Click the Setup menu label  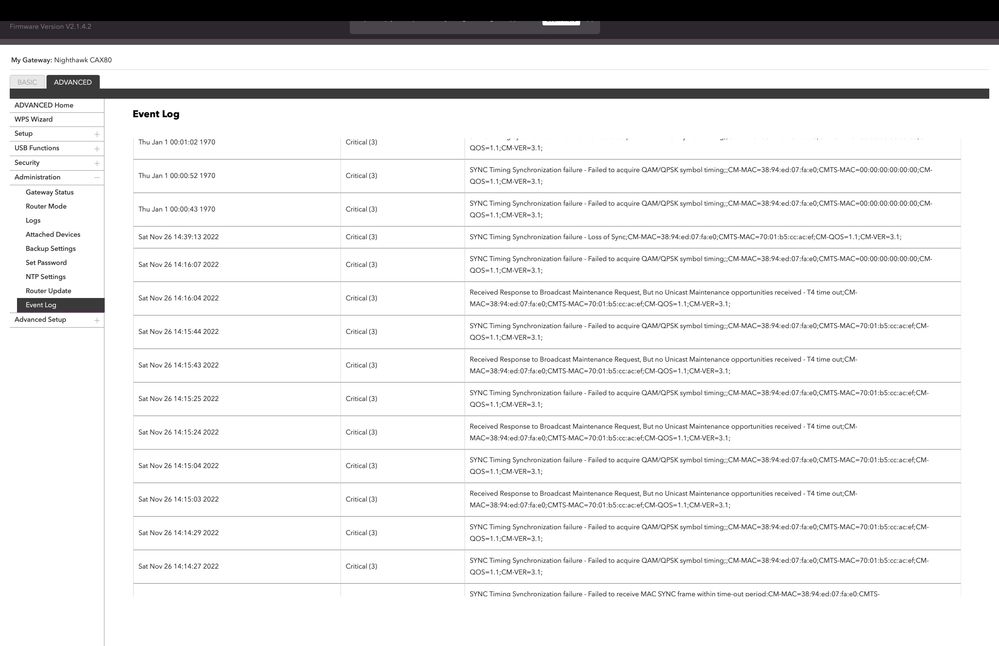pyautogui.click(x=24, y=134)
